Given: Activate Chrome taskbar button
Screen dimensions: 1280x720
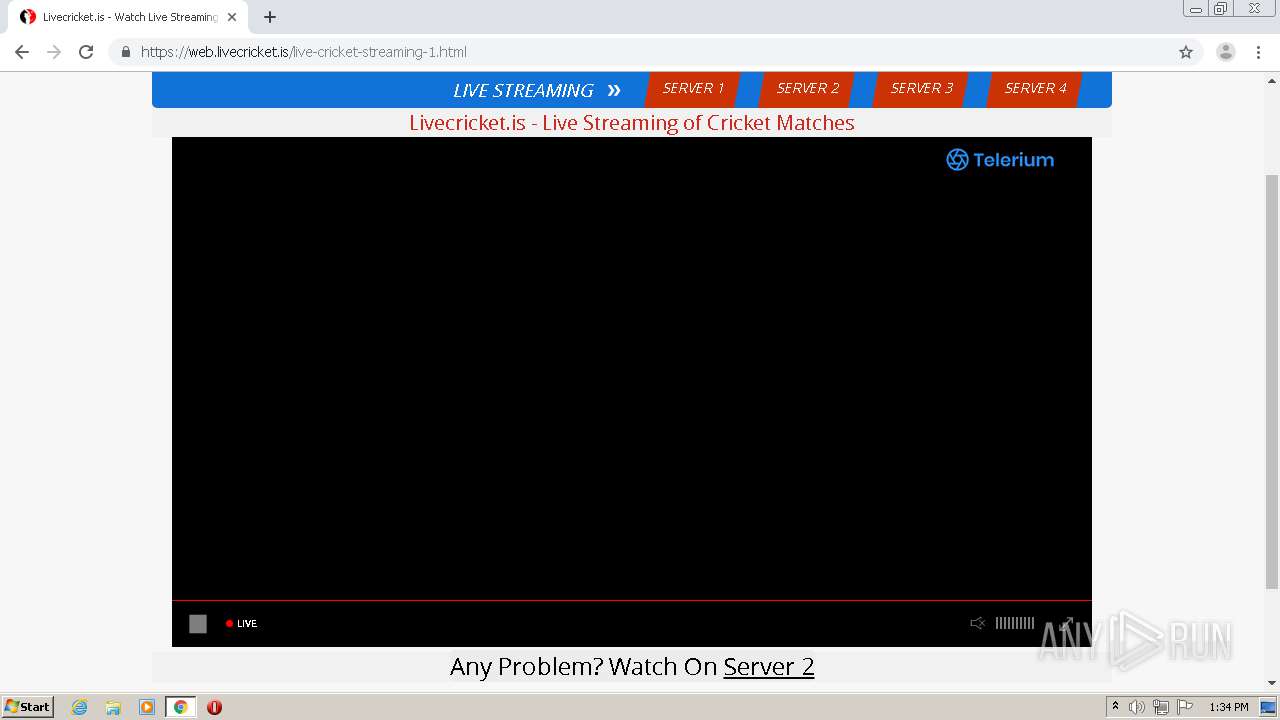Looking at the screenshot, I should [x=180, y=707].
